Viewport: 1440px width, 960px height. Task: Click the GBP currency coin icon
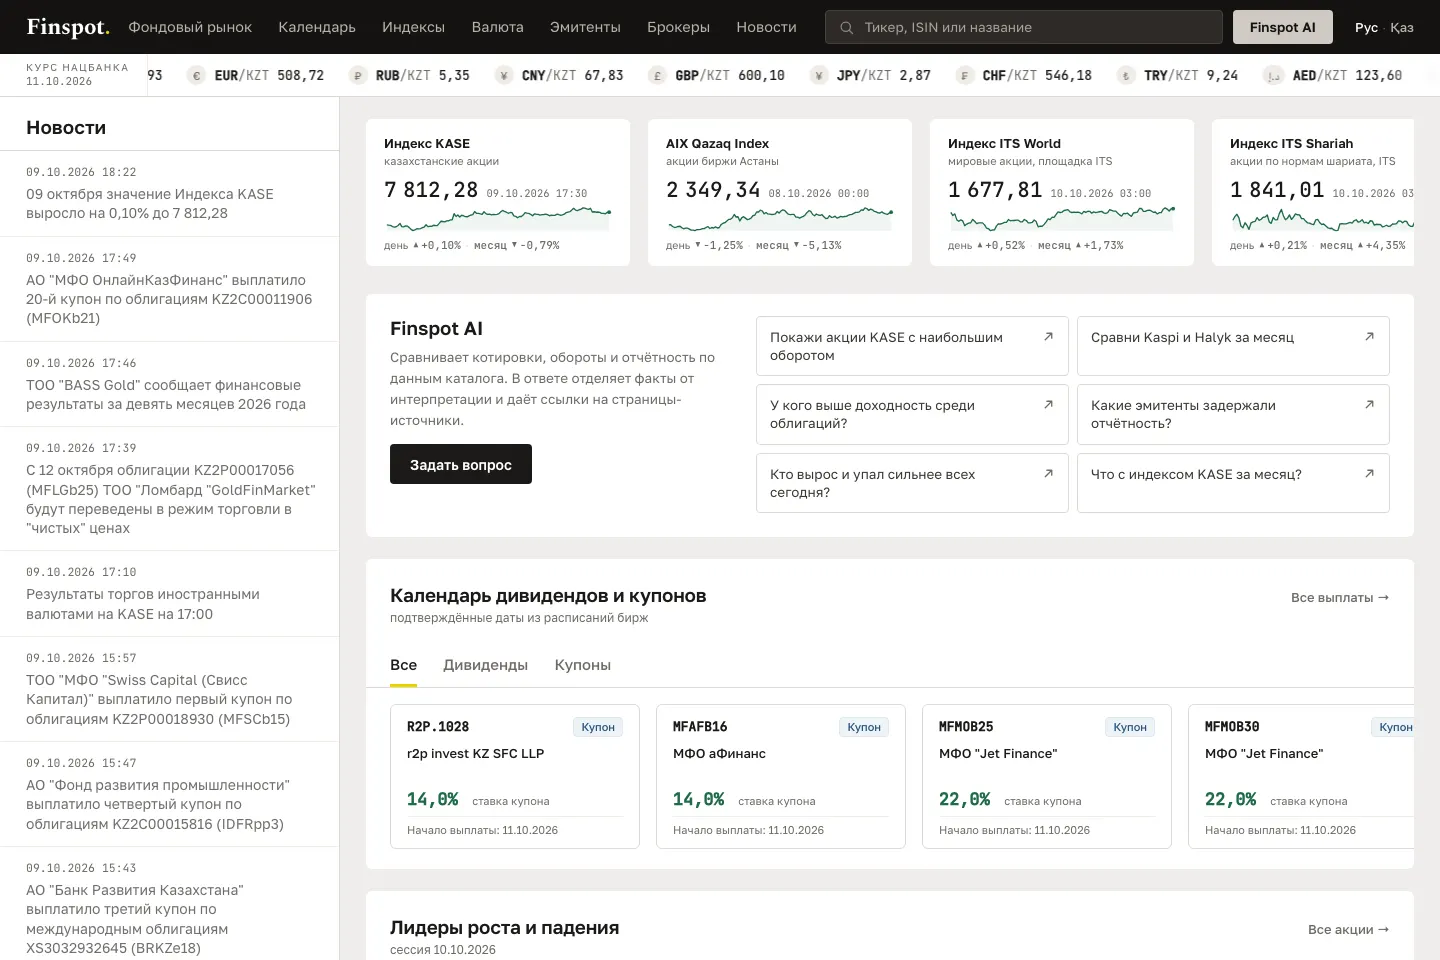pyautogui.click(x=657, y=76)
